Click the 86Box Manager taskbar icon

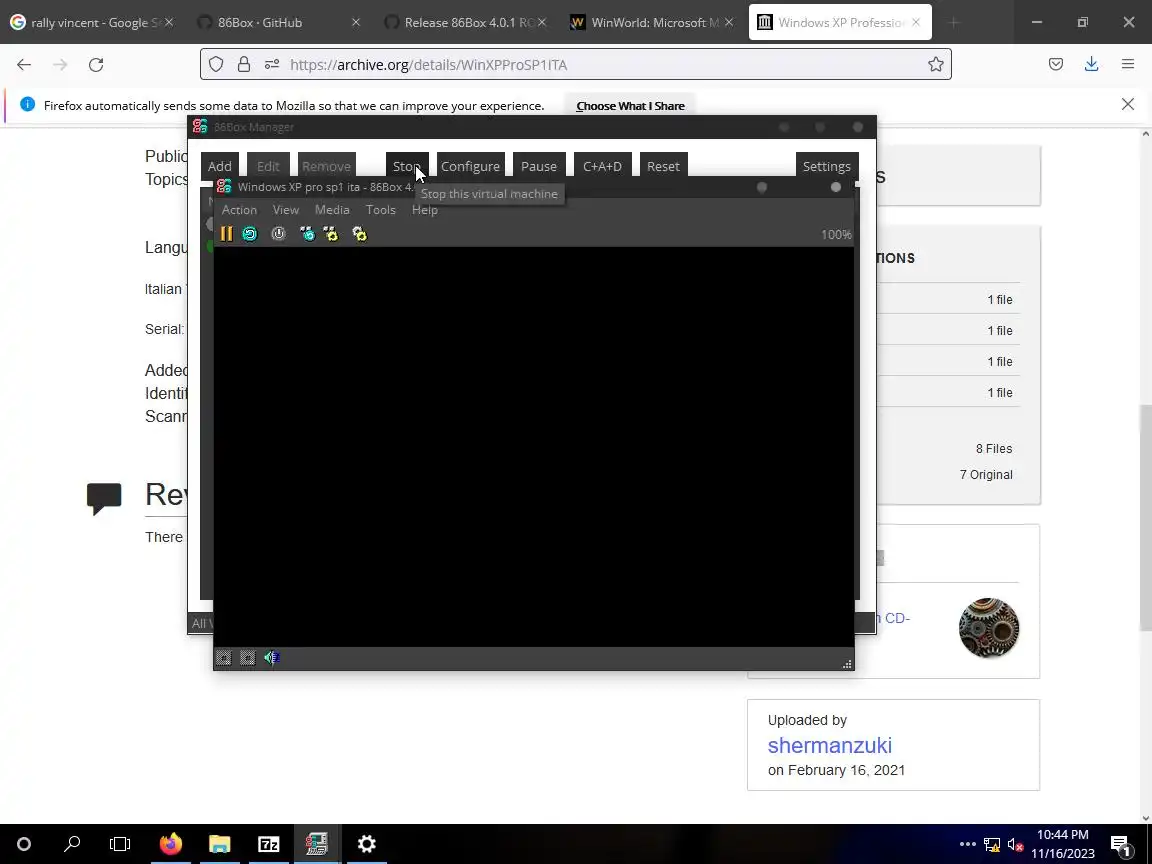coord(317,844)
